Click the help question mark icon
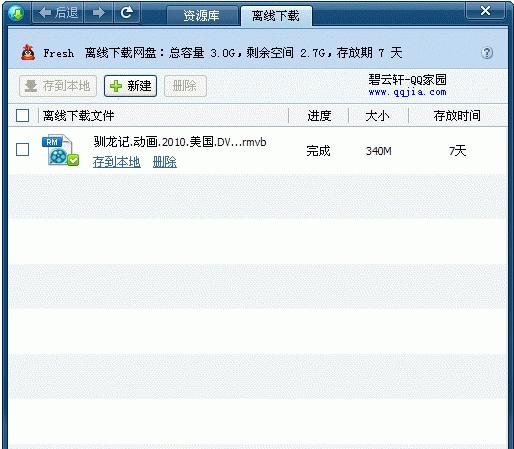Image resolution: width=514 pixels, height=449 pixels. 487,53
